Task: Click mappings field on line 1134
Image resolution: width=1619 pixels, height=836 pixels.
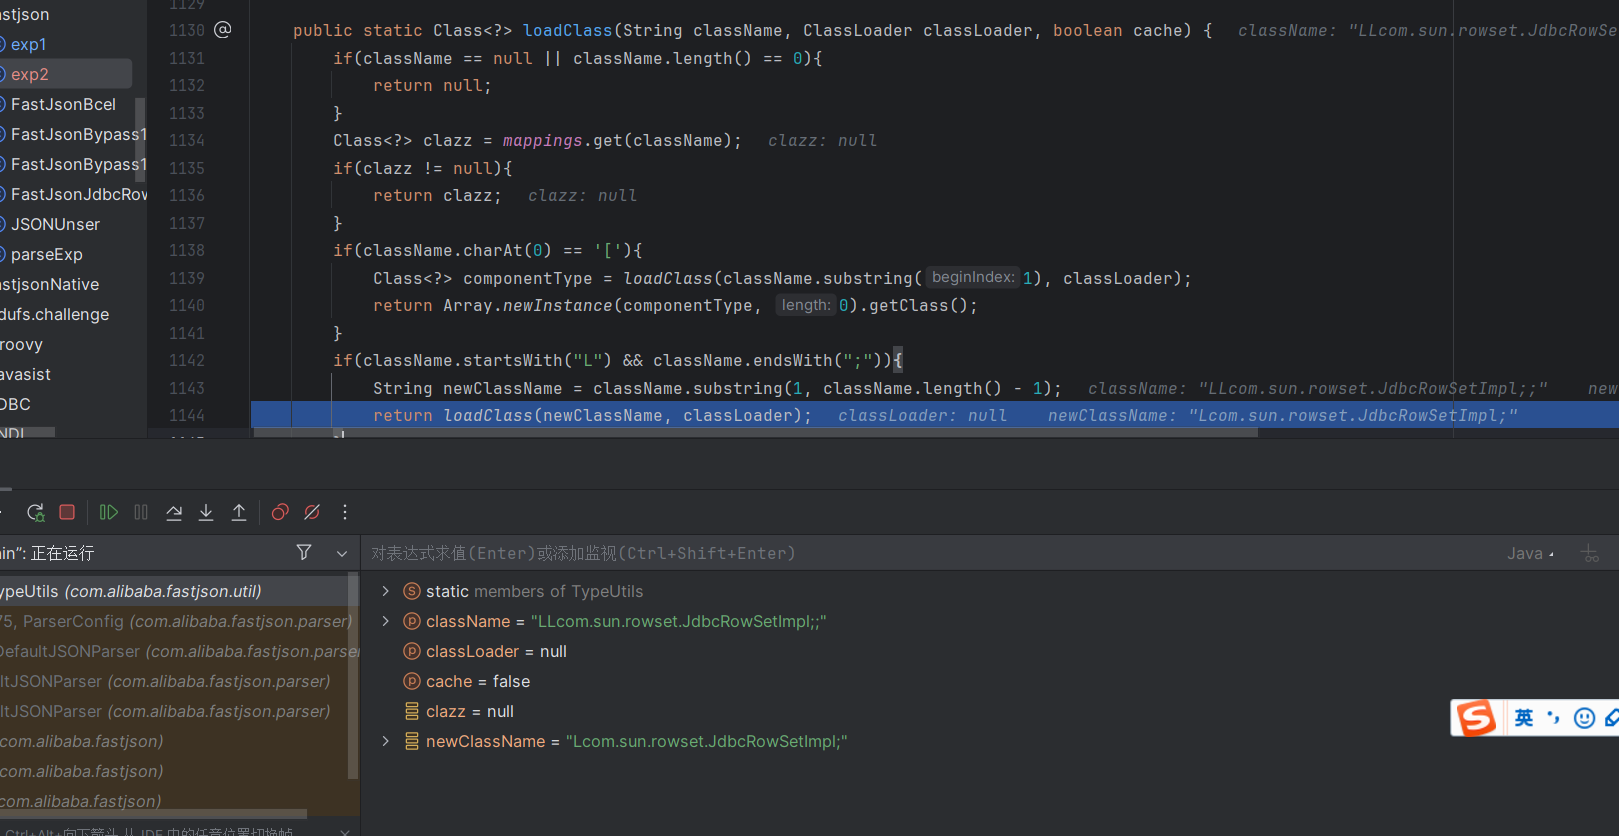Action: click(x=542, y=141)
